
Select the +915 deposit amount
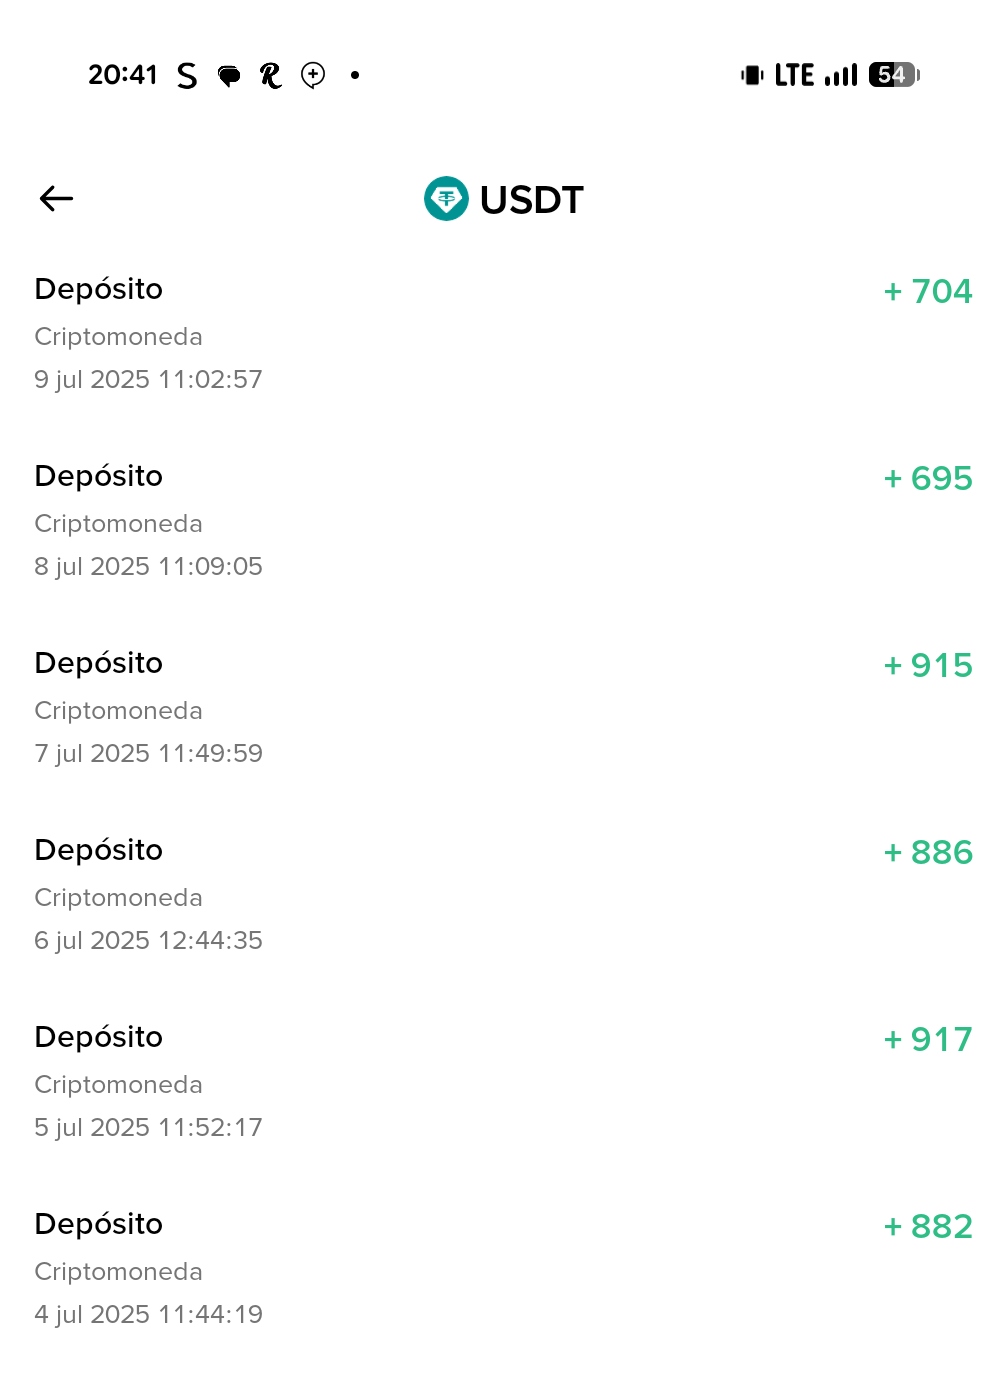click(x=928, y=666)
